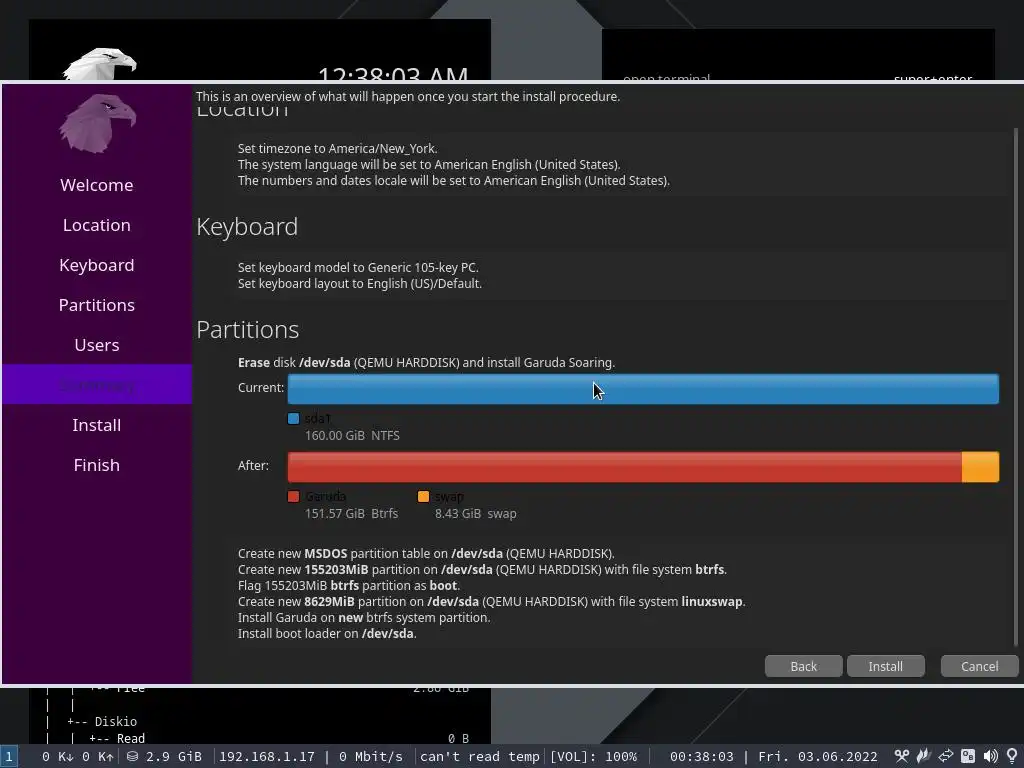Click workspace 1 indicator in status bar
The width and height of the screenshot is (1024, 768).
[x=8, y=756]
